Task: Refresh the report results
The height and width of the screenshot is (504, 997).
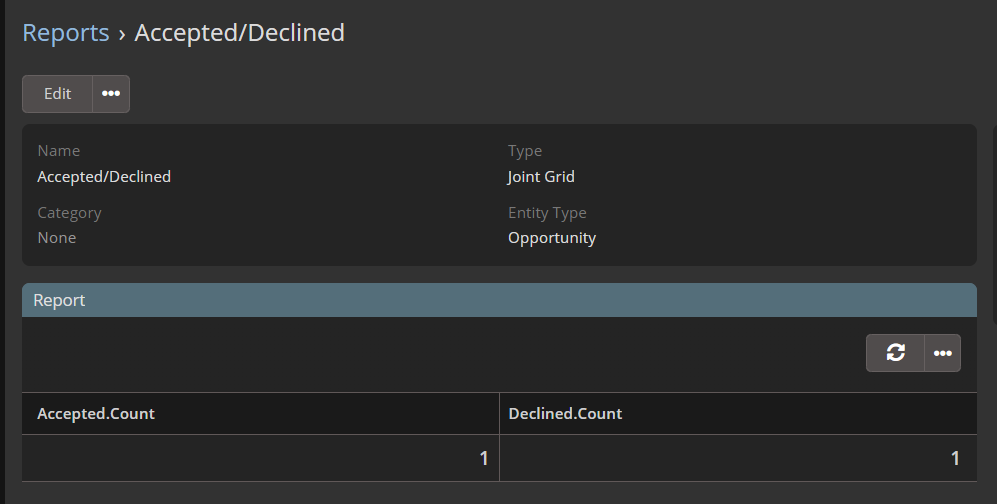Action: [895, 353]
